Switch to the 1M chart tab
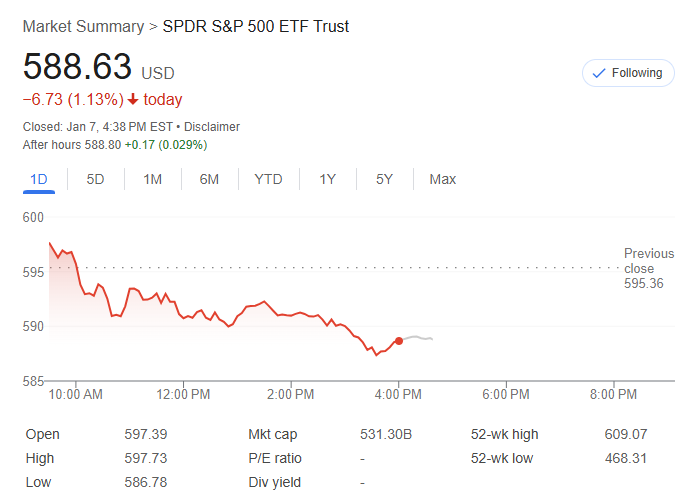The image size is (700, 503). (152, 179)
